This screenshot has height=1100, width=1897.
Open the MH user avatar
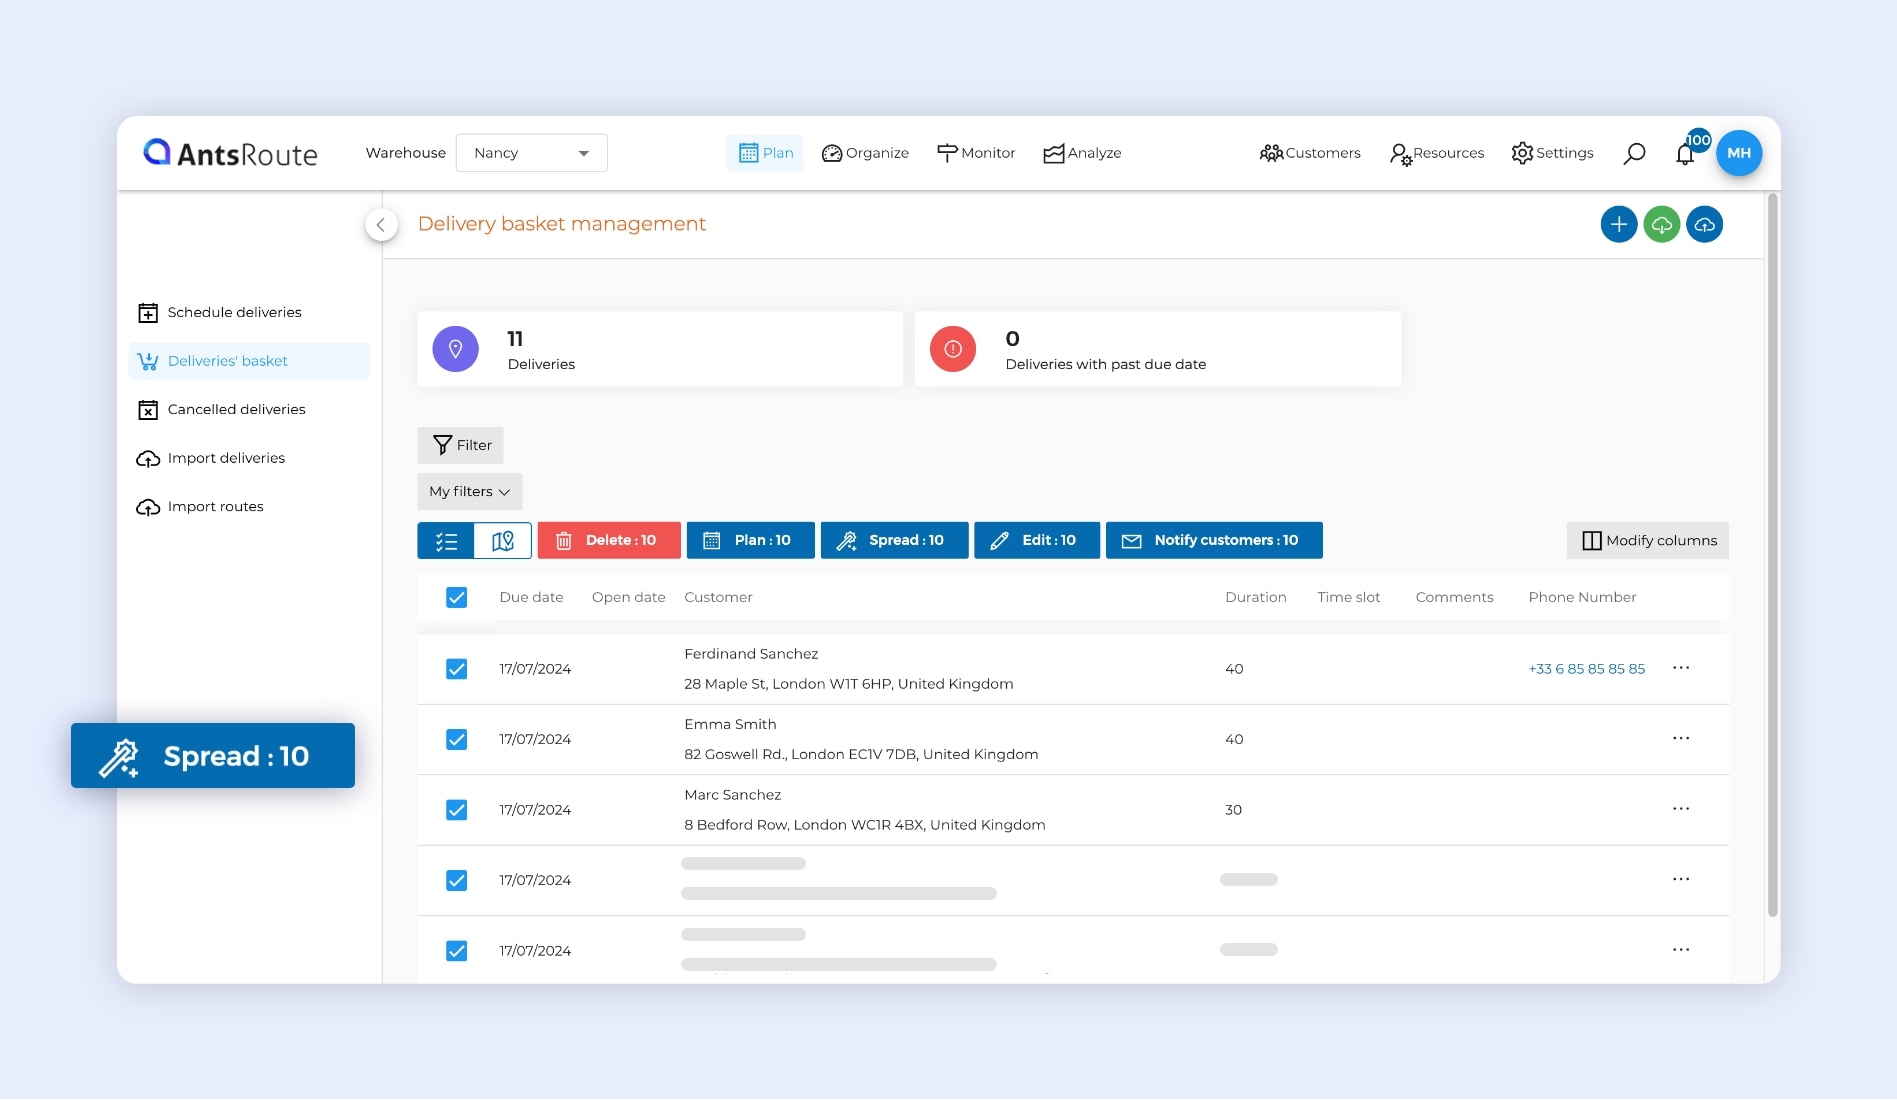[x=1738, y=153]
